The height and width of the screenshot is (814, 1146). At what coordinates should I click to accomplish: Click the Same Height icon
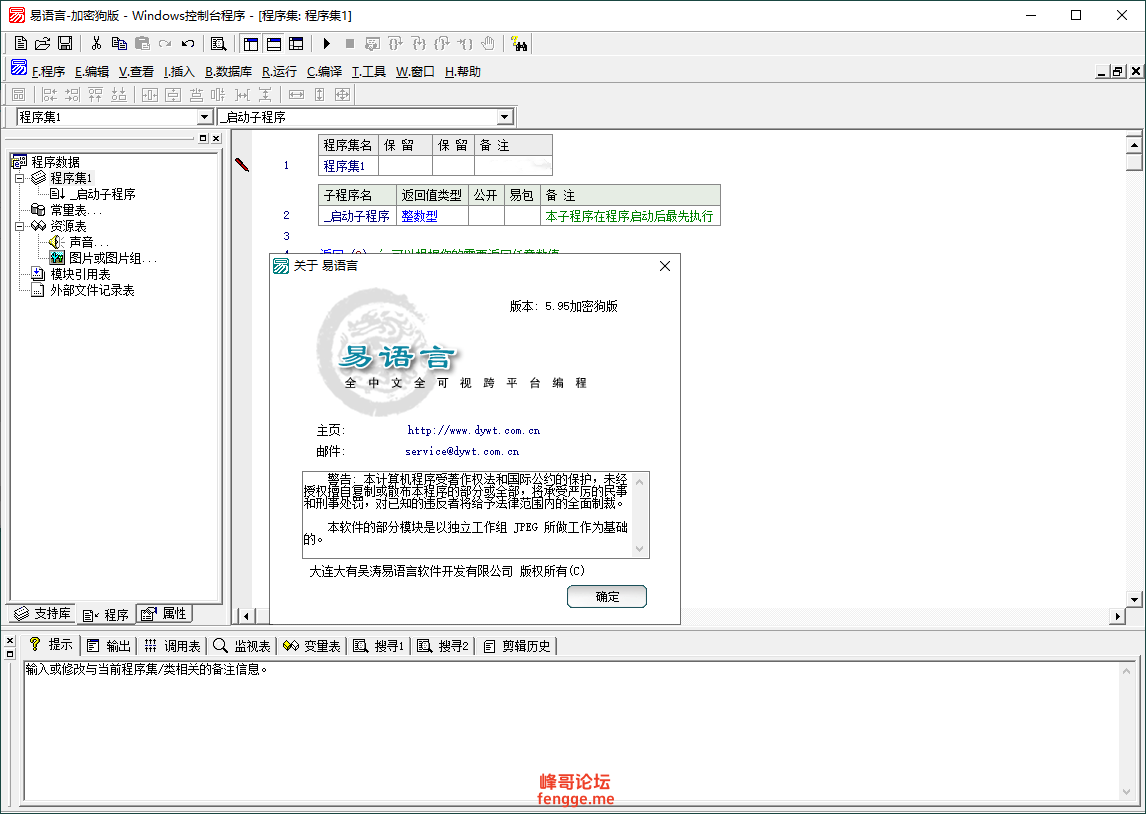pyautogui.click(x=319, y=94)
